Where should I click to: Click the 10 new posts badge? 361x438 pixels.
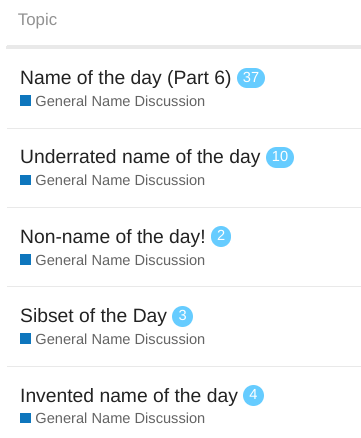click(x=280, y=157)
